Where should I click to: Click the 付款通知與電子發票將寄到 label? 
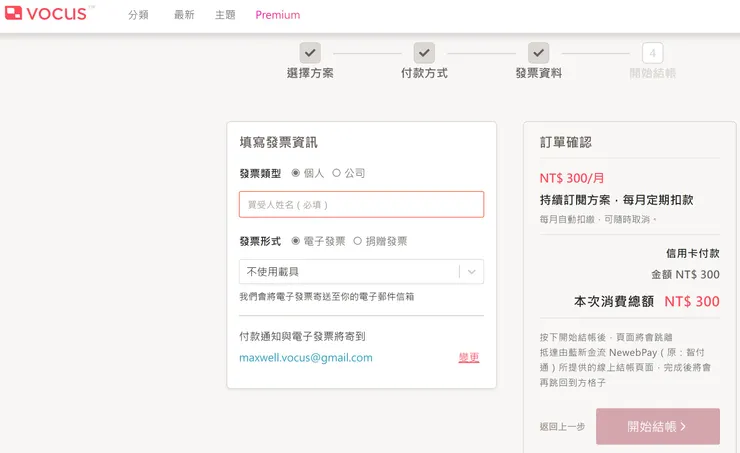point(303,336)
